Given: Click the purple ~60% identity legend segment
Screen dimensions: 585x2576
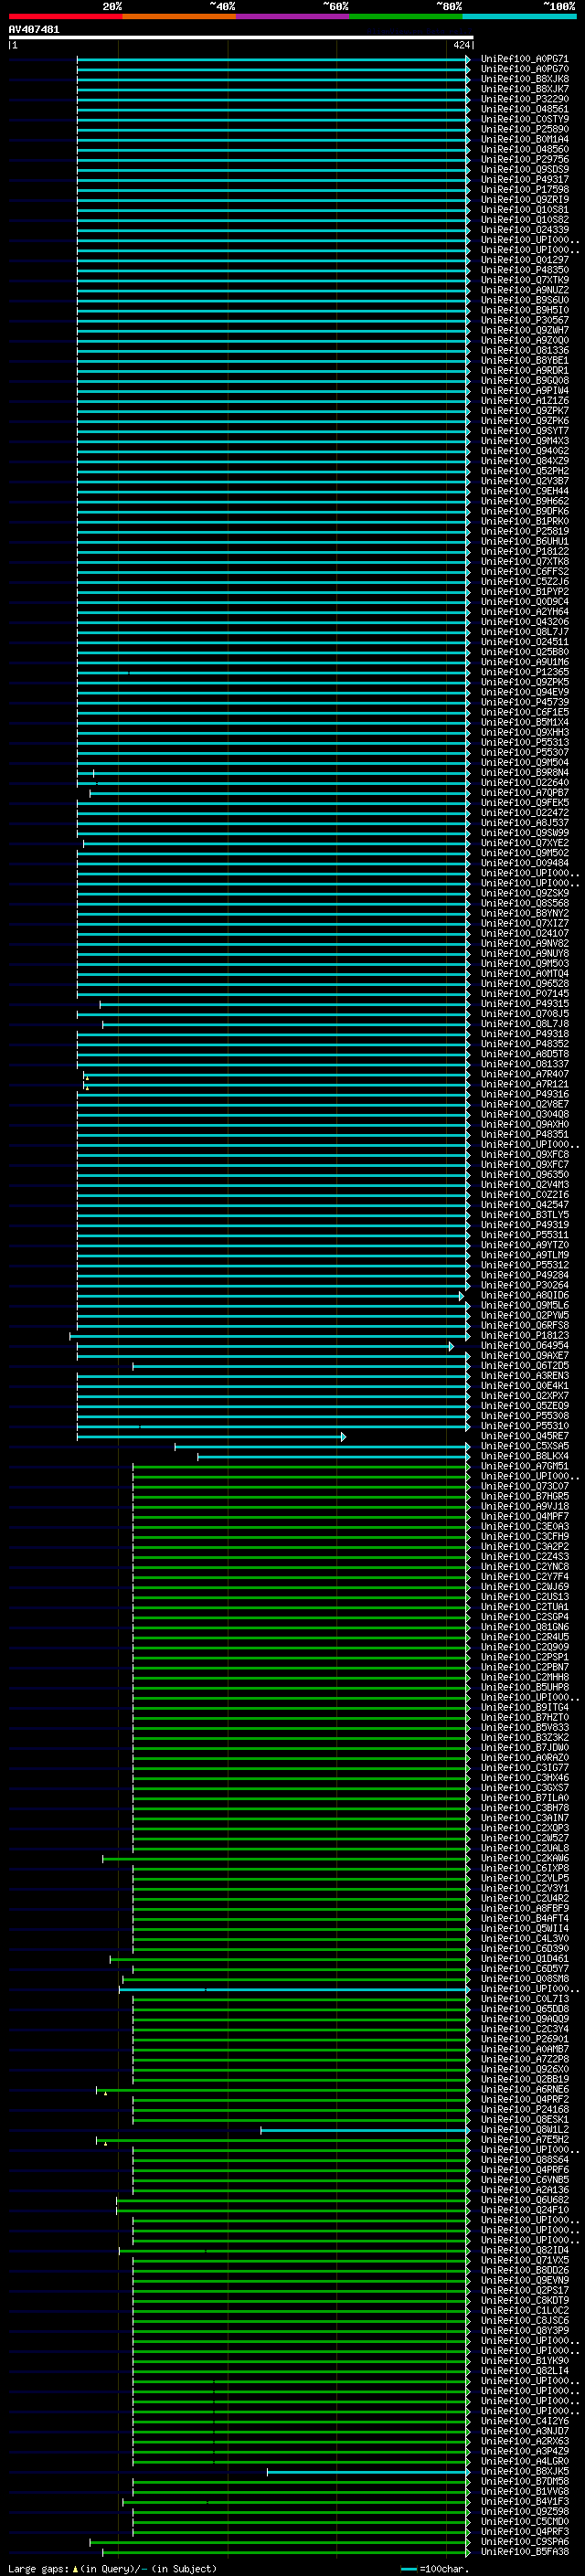Looking at the screenshot, I should pyautogui.click(x=293, y=16).
